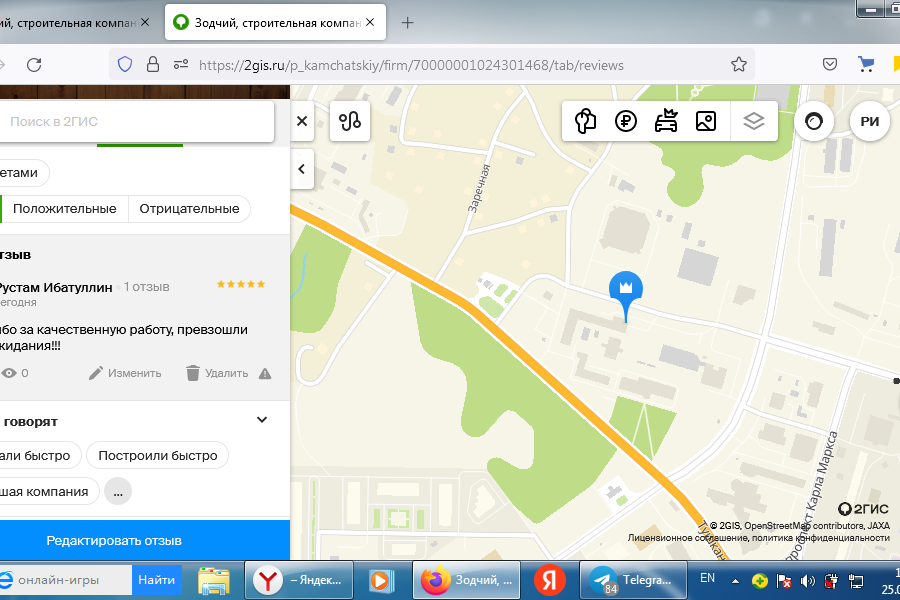The image size is (900, 600).
Task: Toggle the eco/trees map layer icon
Action: pos(585,121)
